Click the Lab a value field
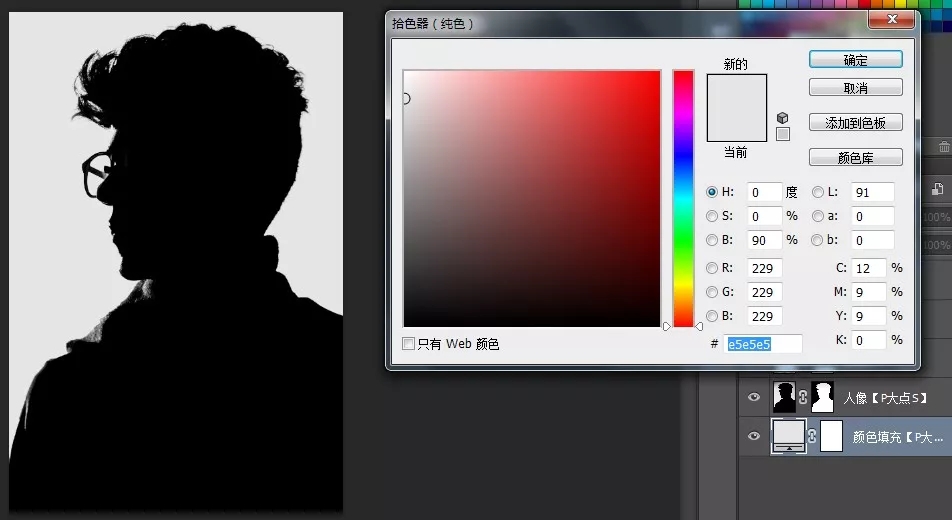The image size is (952, 520). point(872,216)
